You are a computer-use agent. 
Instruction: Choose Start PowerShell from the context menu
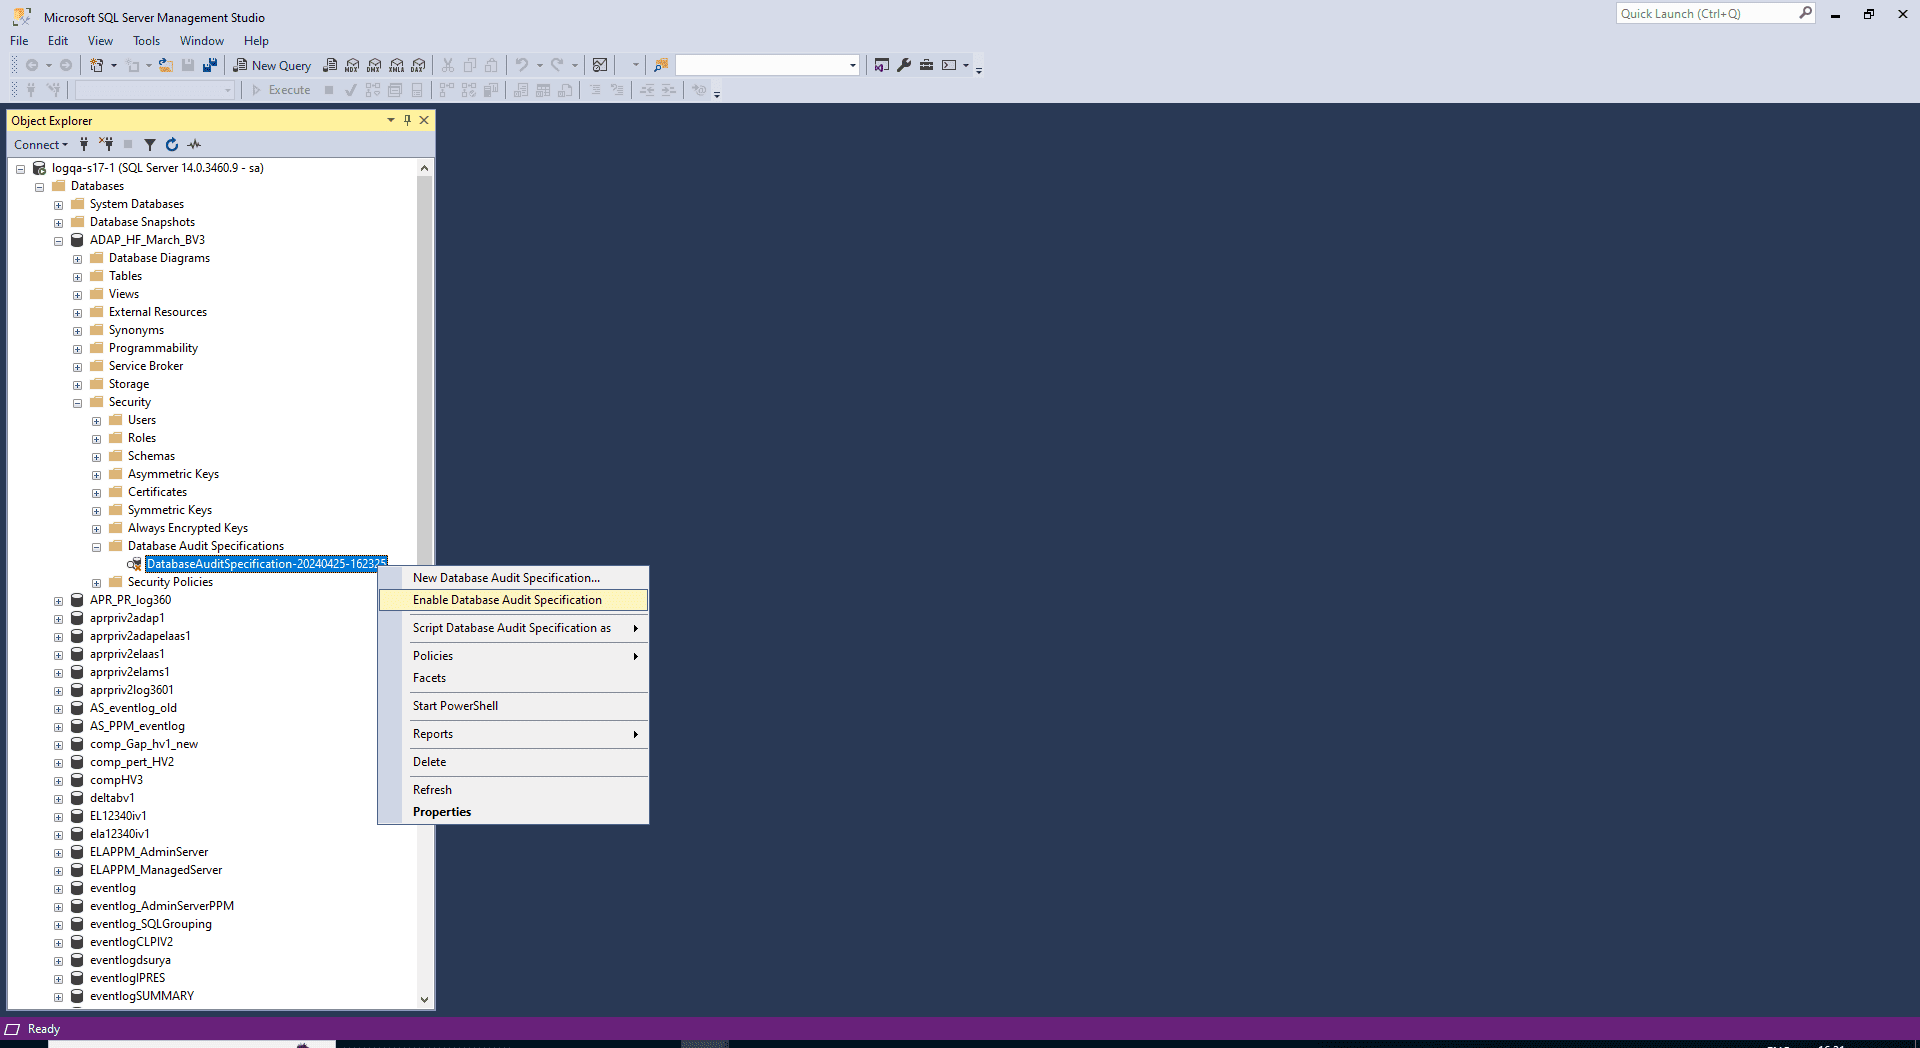(x=514, y=706)
